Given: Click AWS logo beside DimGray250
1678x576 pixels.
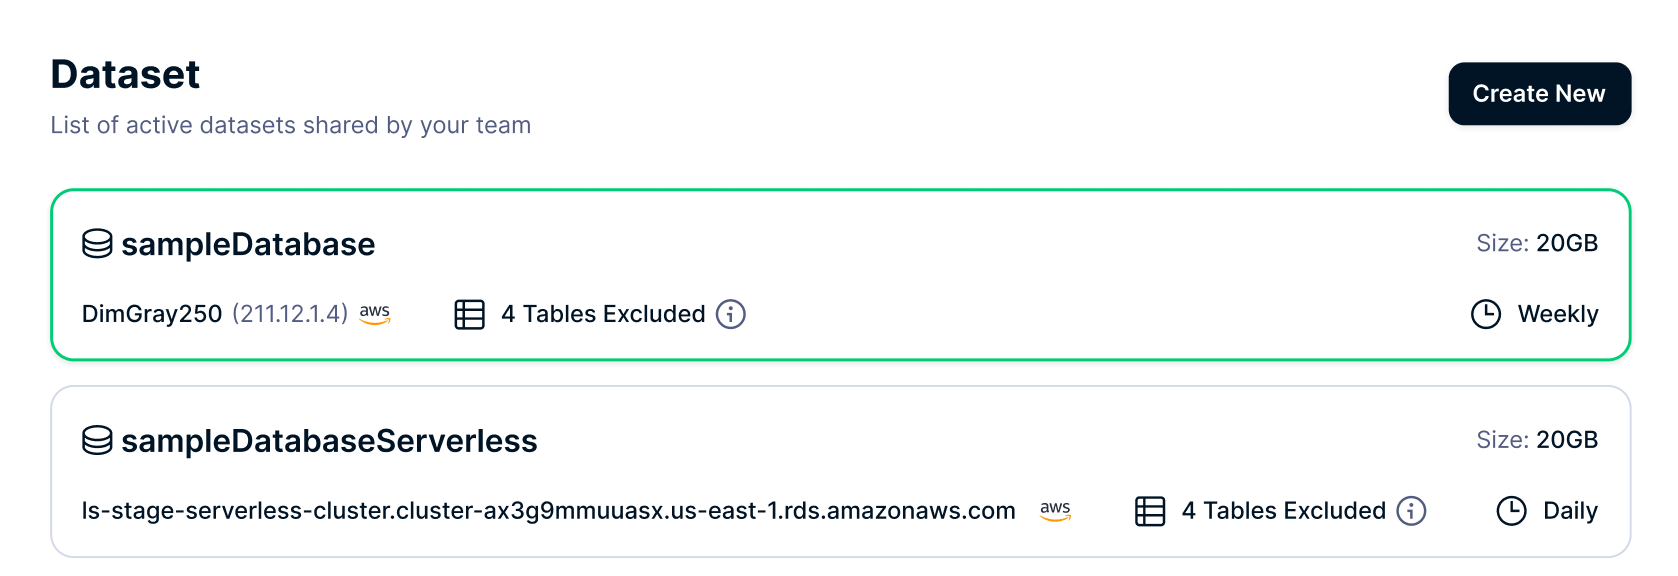Looking at the screenshot, I should pos(375,314).
